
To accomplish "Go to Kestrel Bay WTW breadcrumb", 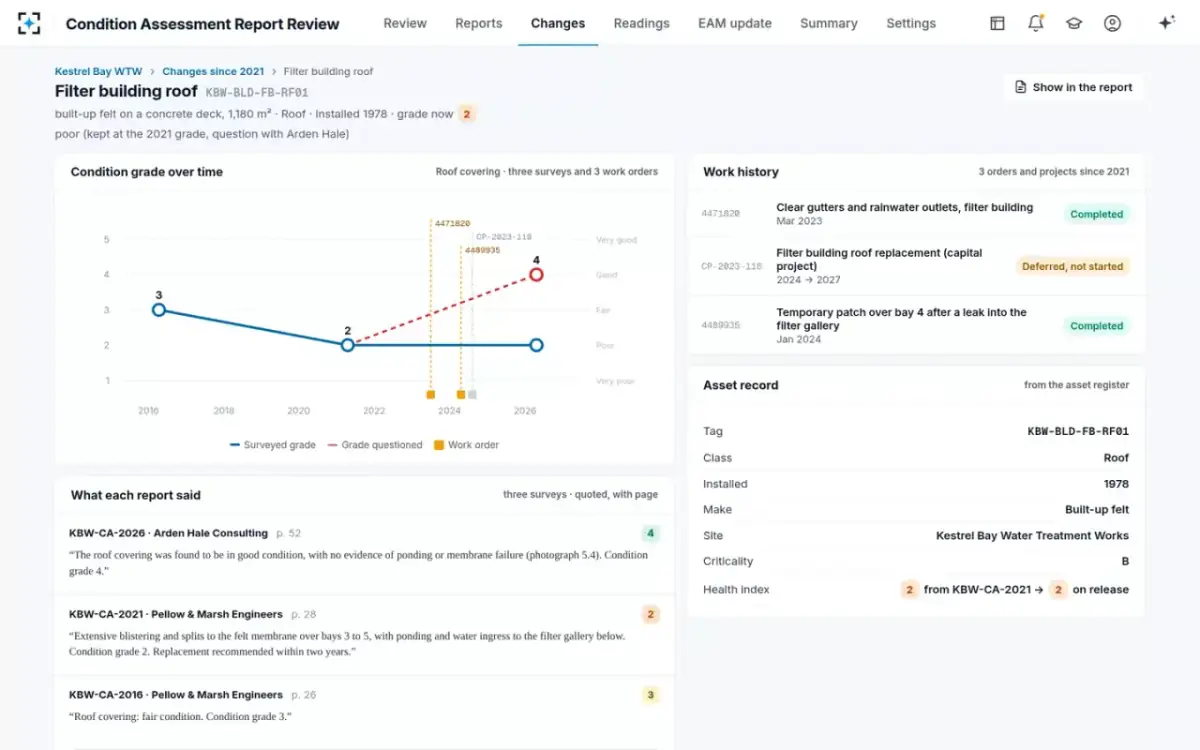I will pyautogui.click(x=98, y=71).
